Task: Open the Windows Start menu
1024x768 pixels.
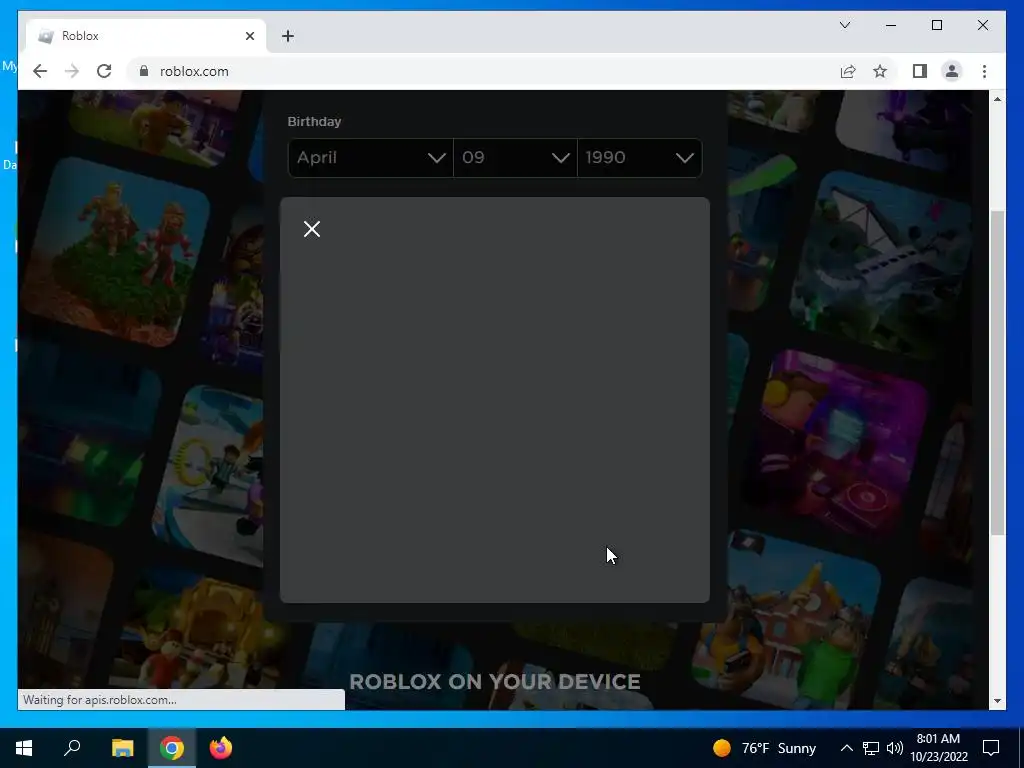Action: 24,748
